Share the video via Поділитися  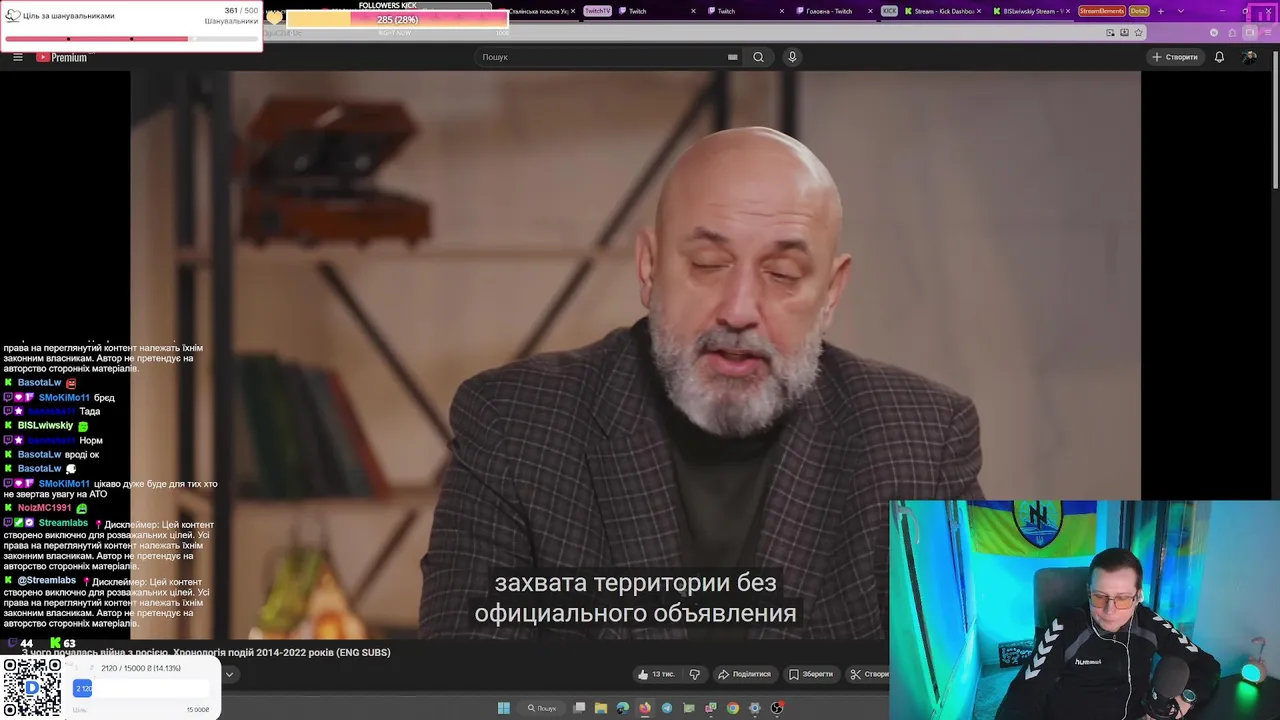tap(745, 674)
